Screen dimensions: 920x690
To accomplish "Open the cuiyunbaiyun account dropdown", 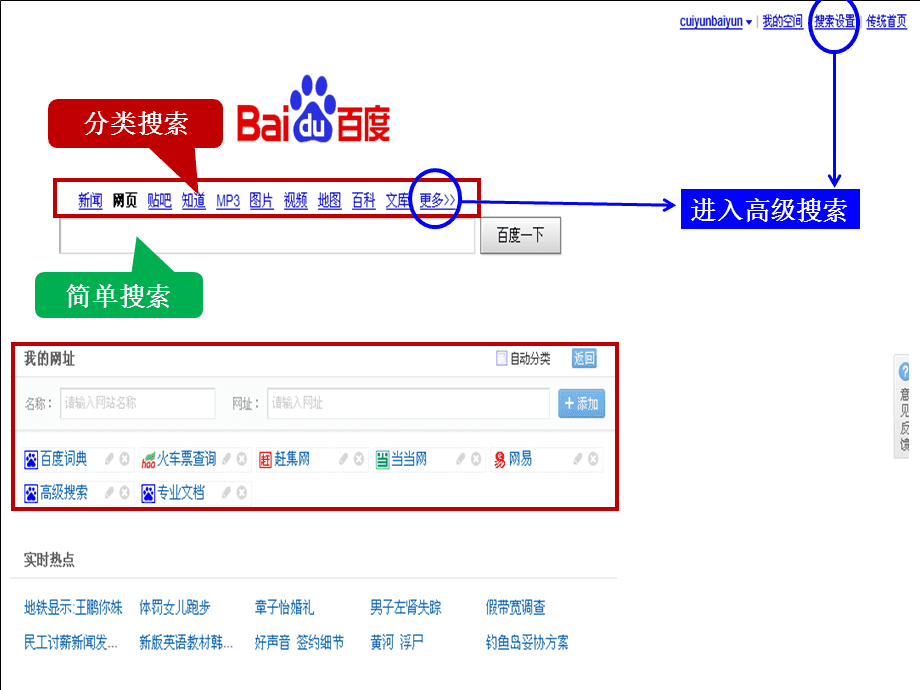I will [715, 22].
